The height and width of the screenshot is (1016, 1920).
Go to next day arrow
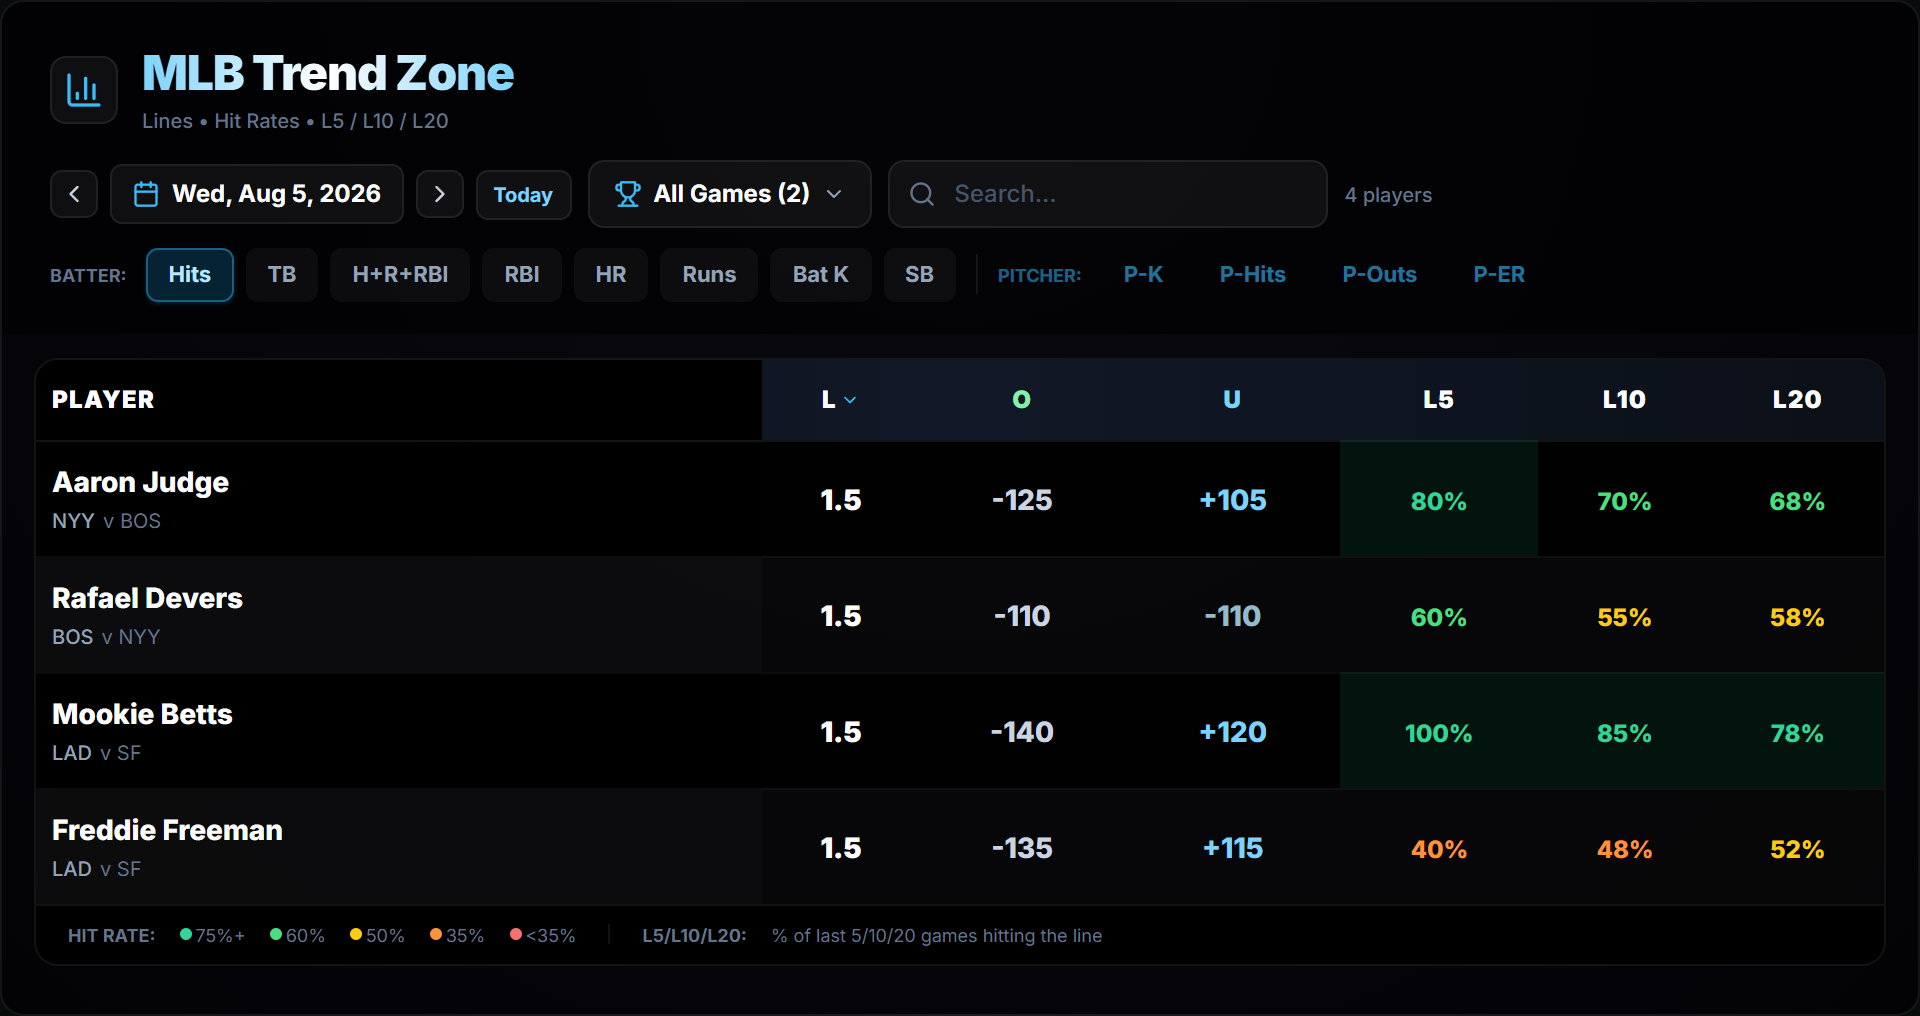point(440,194)
